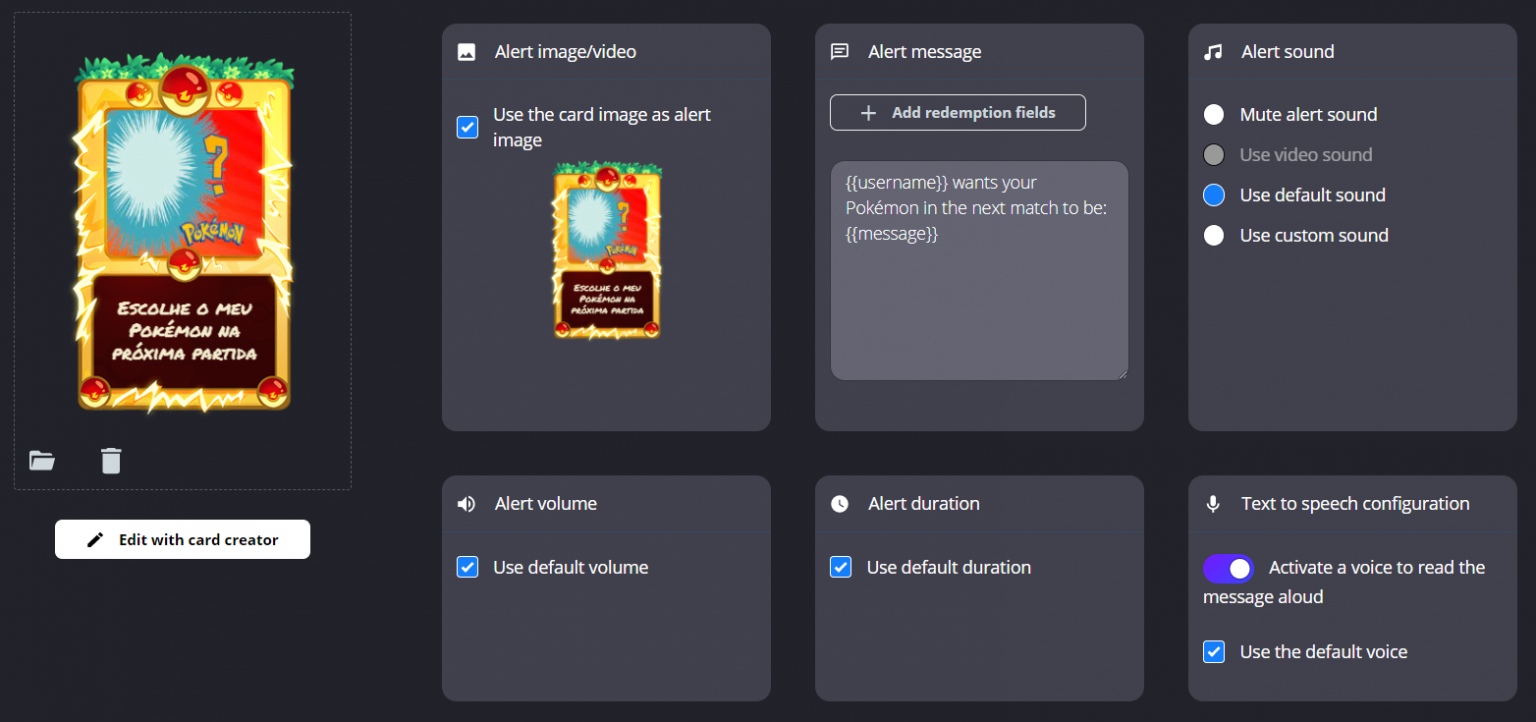Image resolution: width=1536 pixels, height=722 pixels.
Task: Toggle off Activate a voice to read the message
Action: (x=1228, y=568)
